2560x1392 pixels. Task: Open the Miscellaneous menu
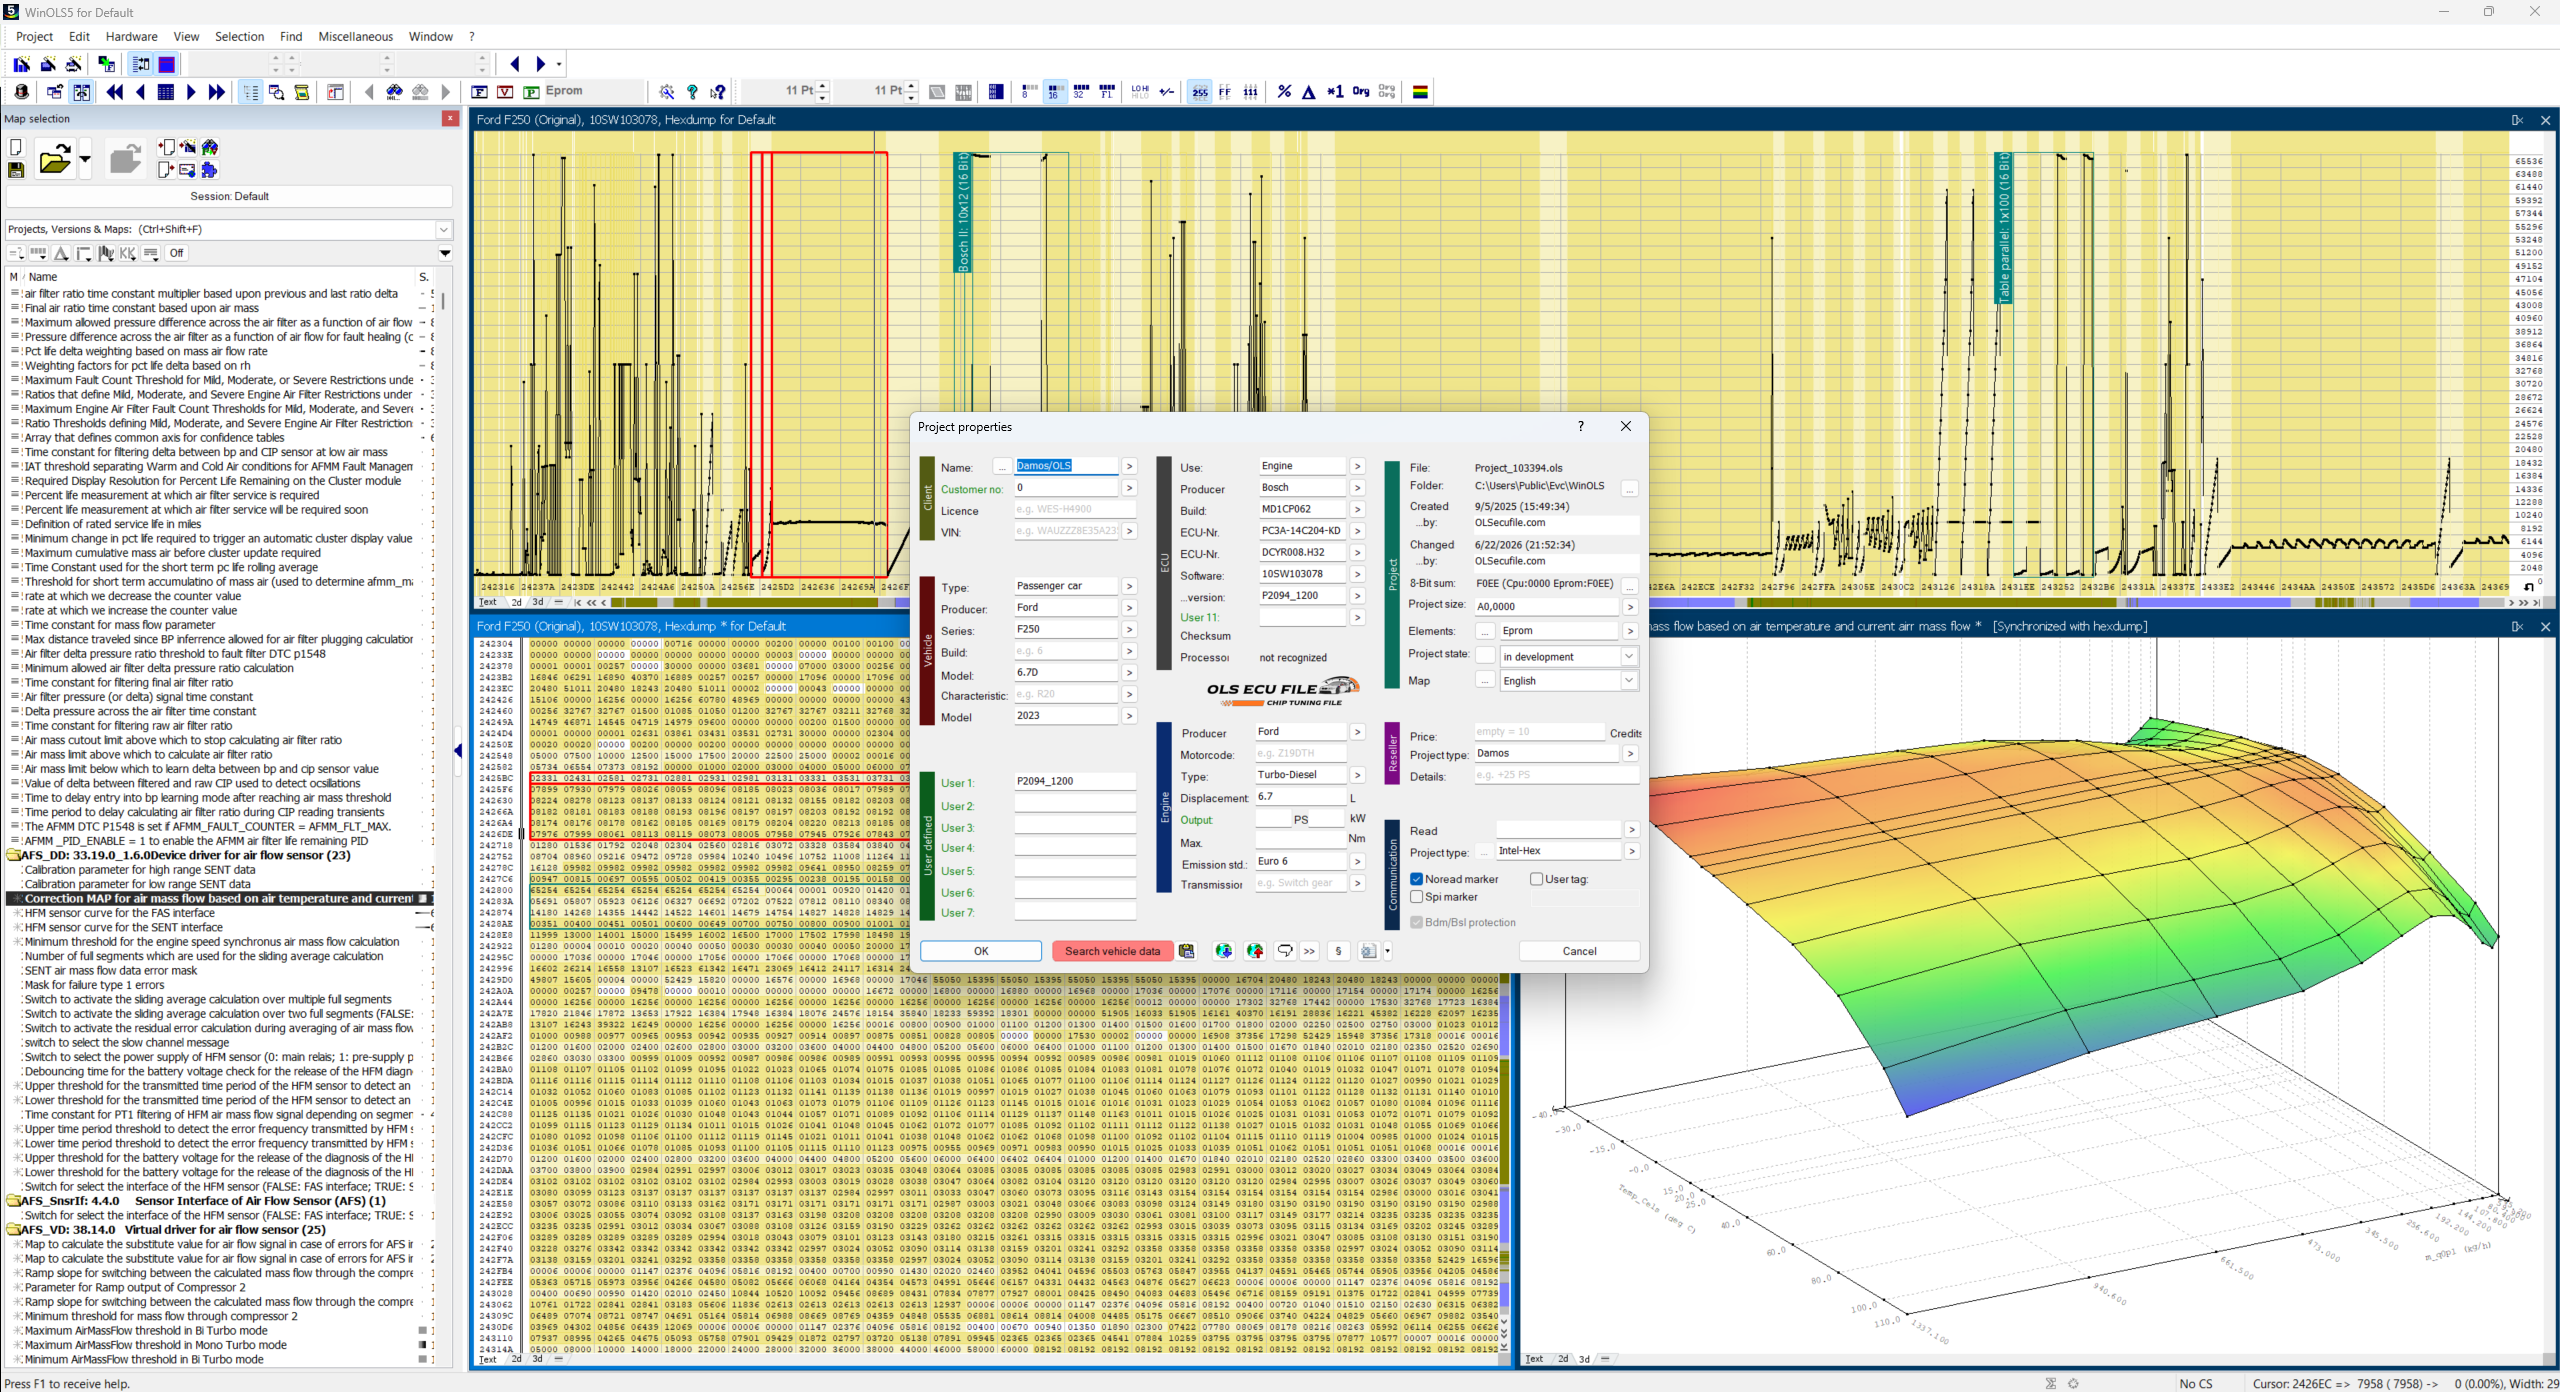(355, 36)
